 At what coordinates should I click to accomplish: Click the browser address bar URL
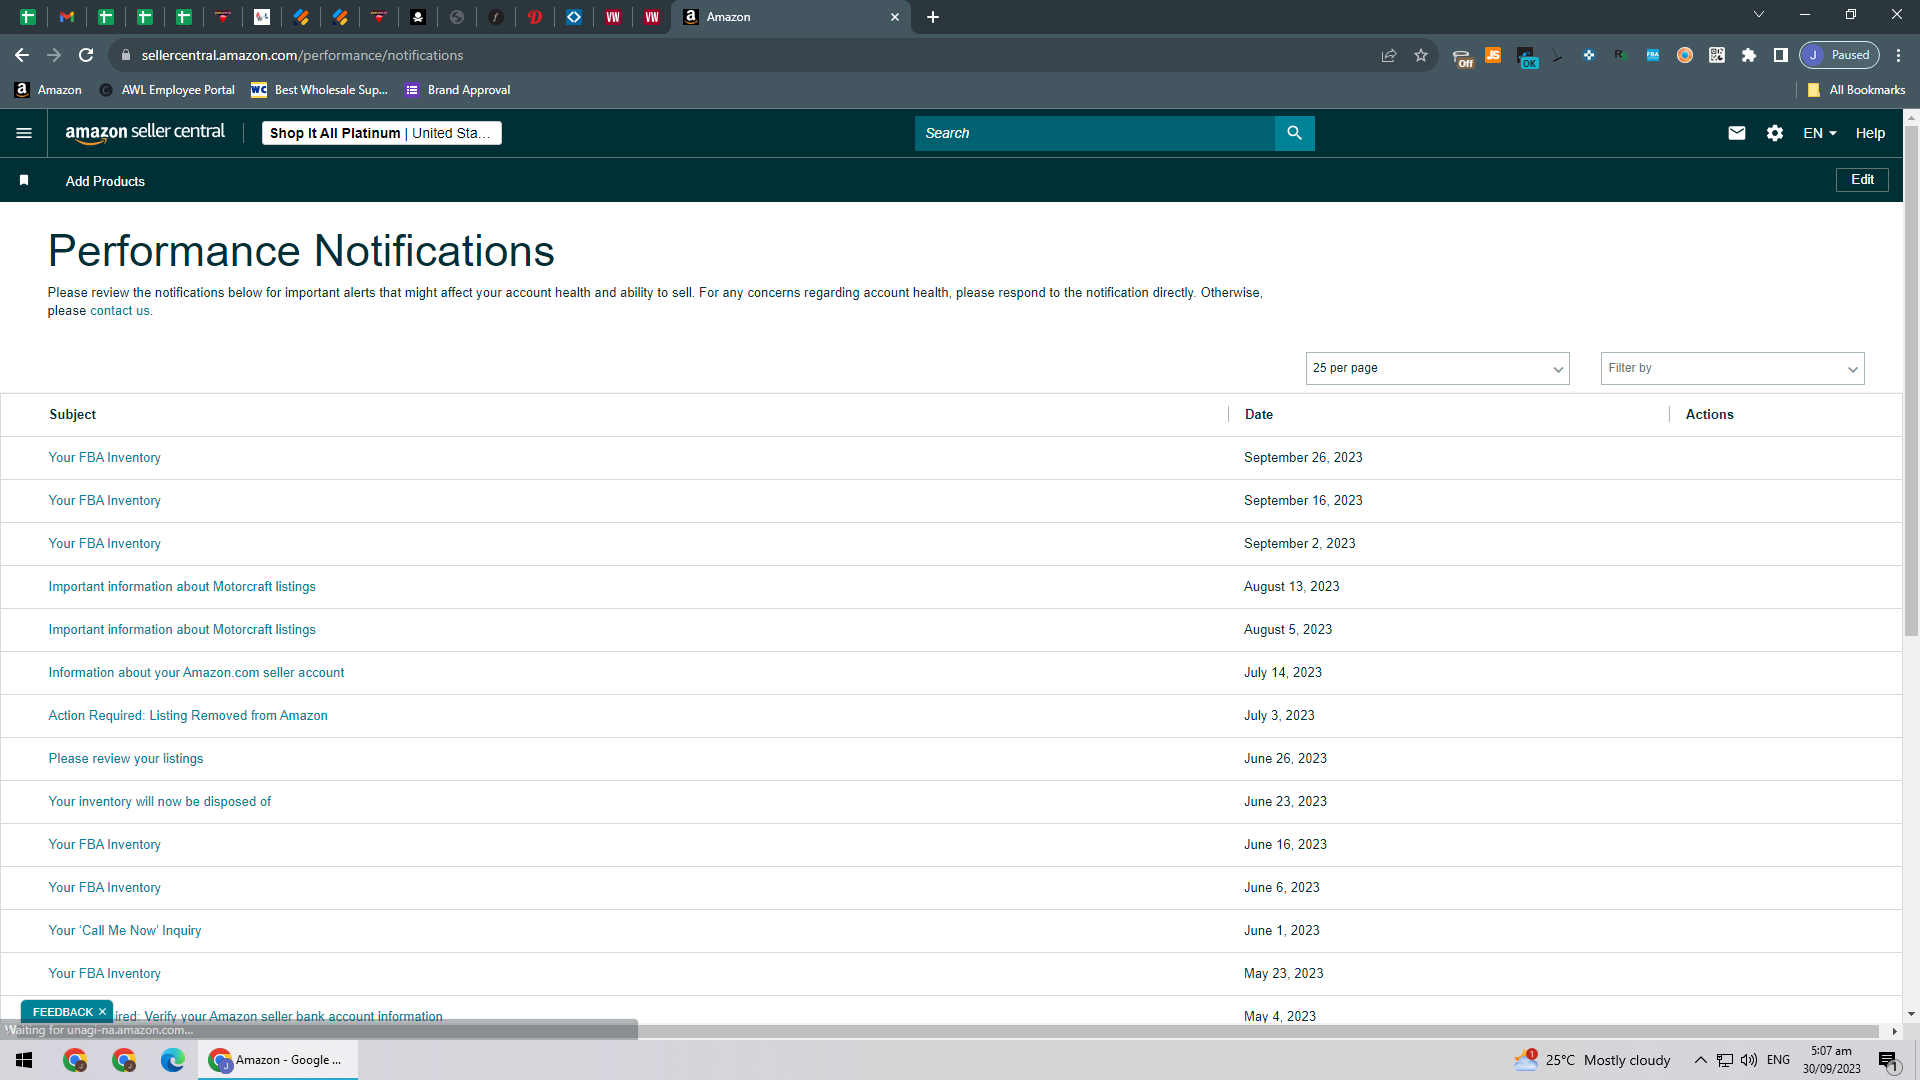tap(302, 55)
